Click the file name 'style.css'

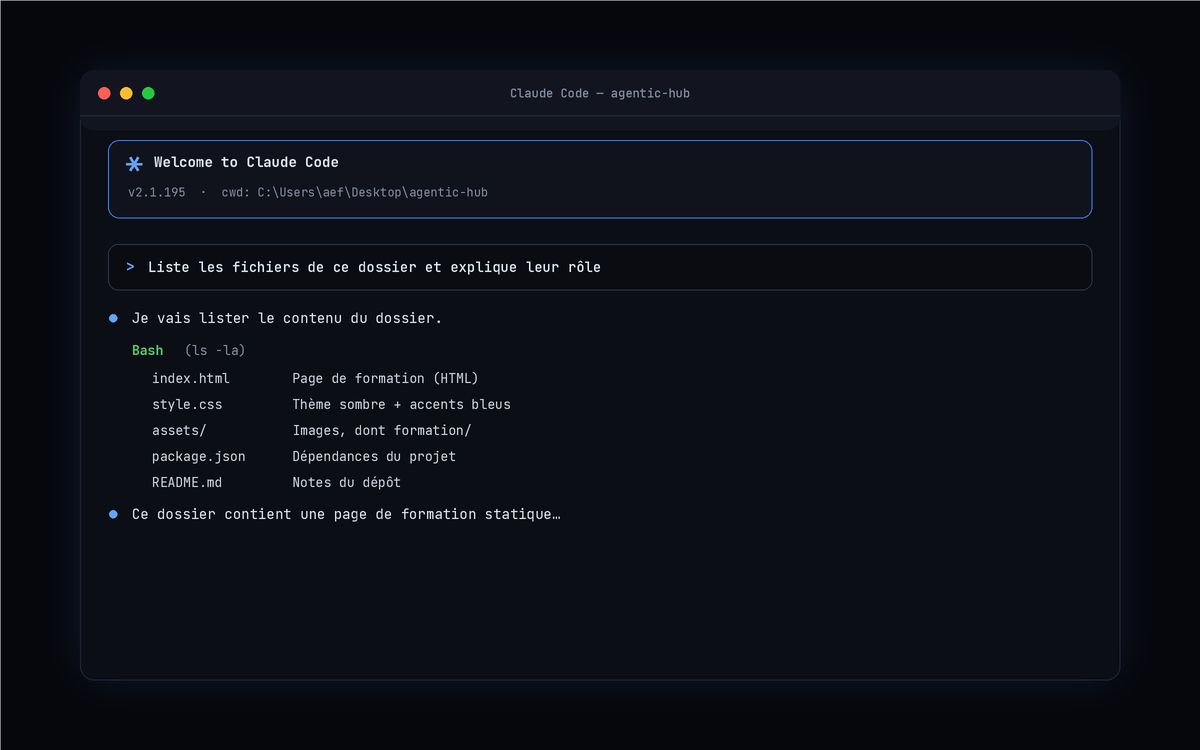coord(187,404)
